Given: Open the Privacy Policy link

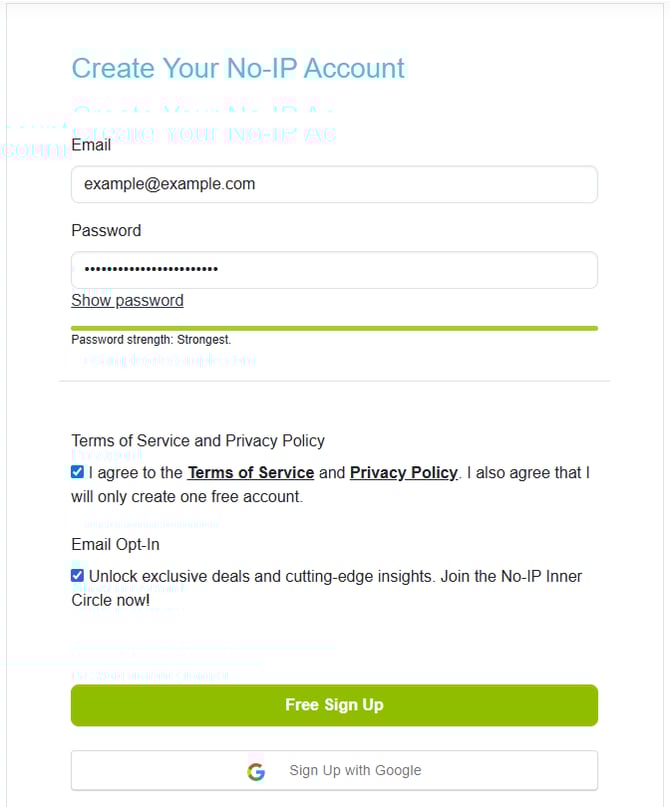Looking at the screenshot, I should coord(403,472).
